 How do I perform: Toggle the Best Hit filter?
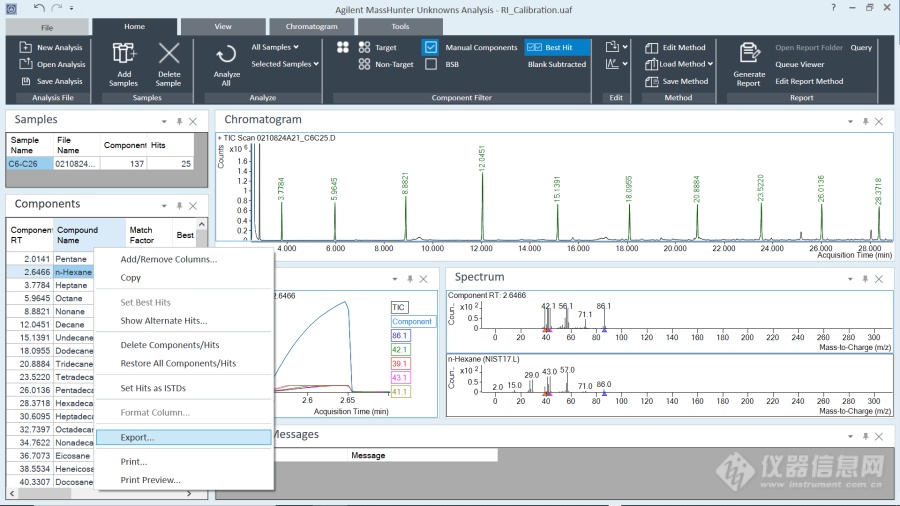[556, 47]
